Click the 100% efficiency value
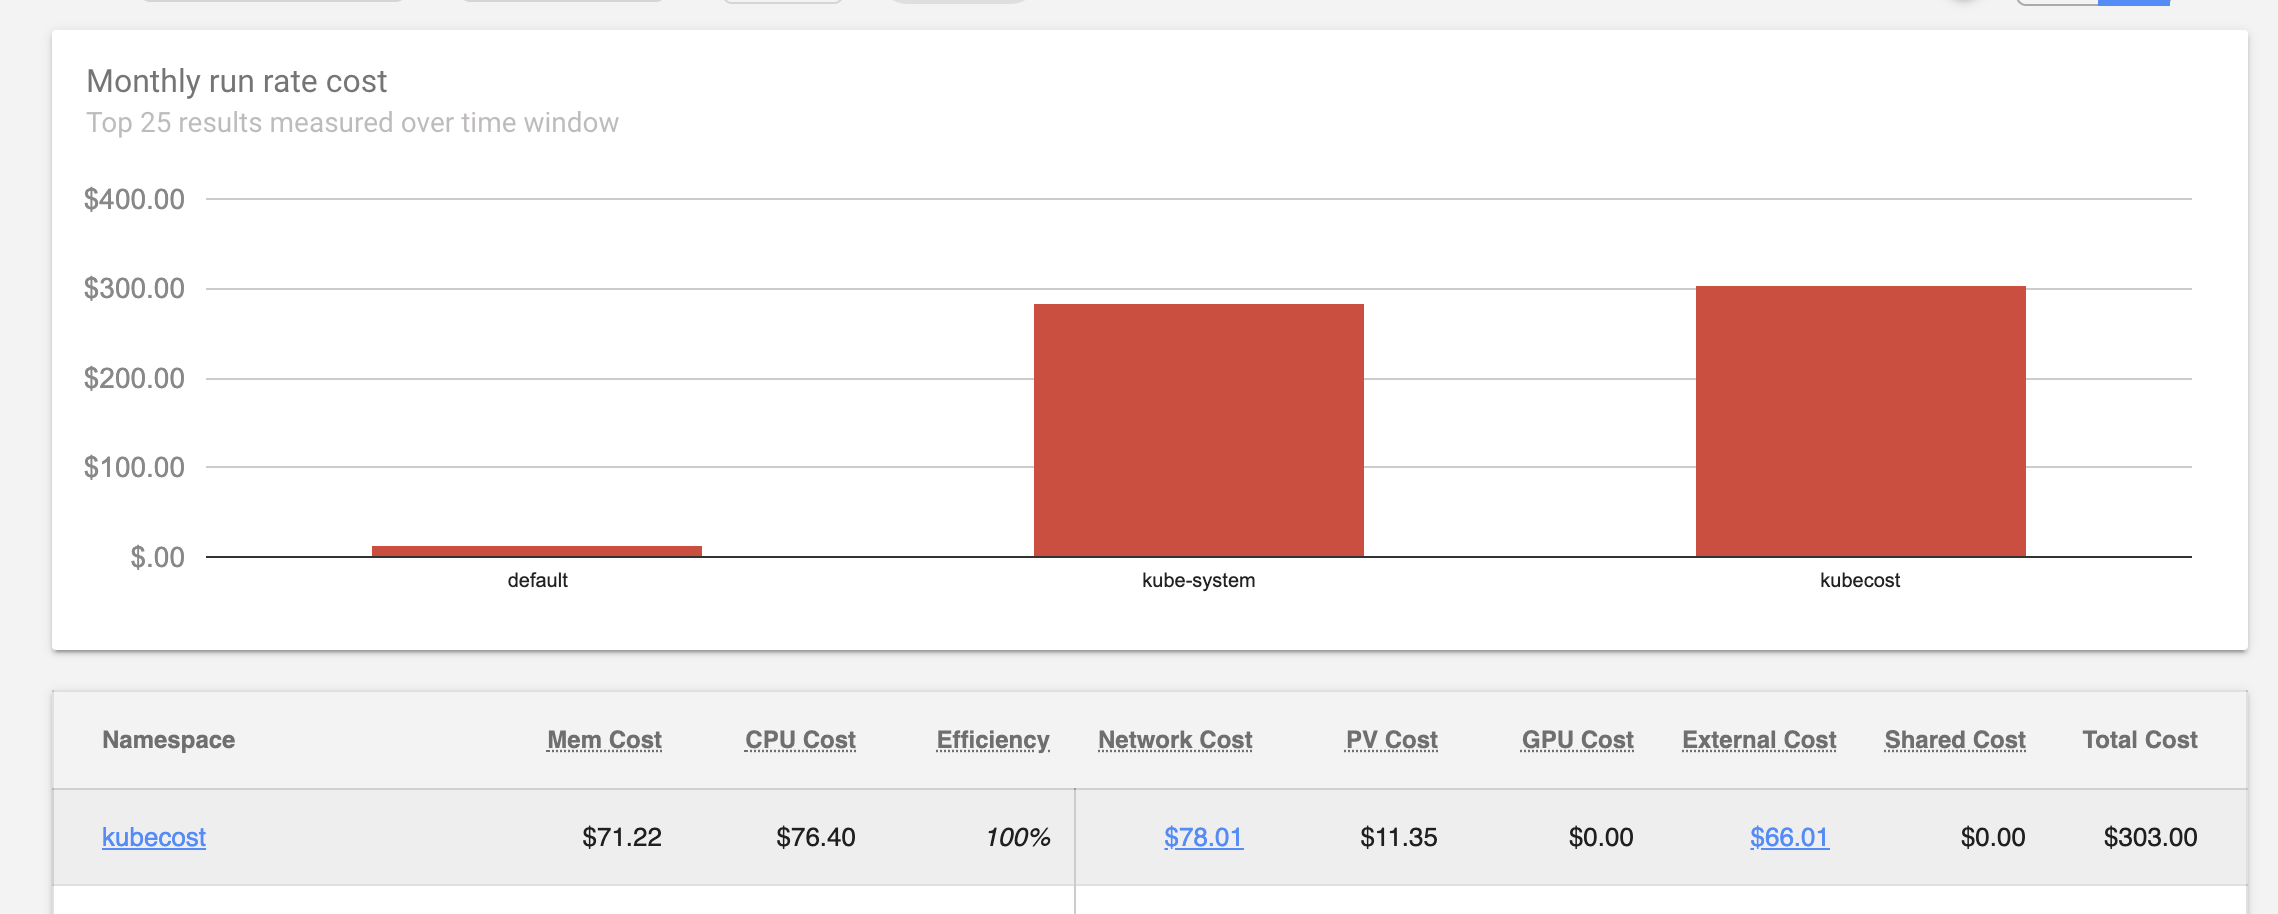The height and width of the screenshot is (914, 2278). pyautogui.click(x=1018, y=837)
